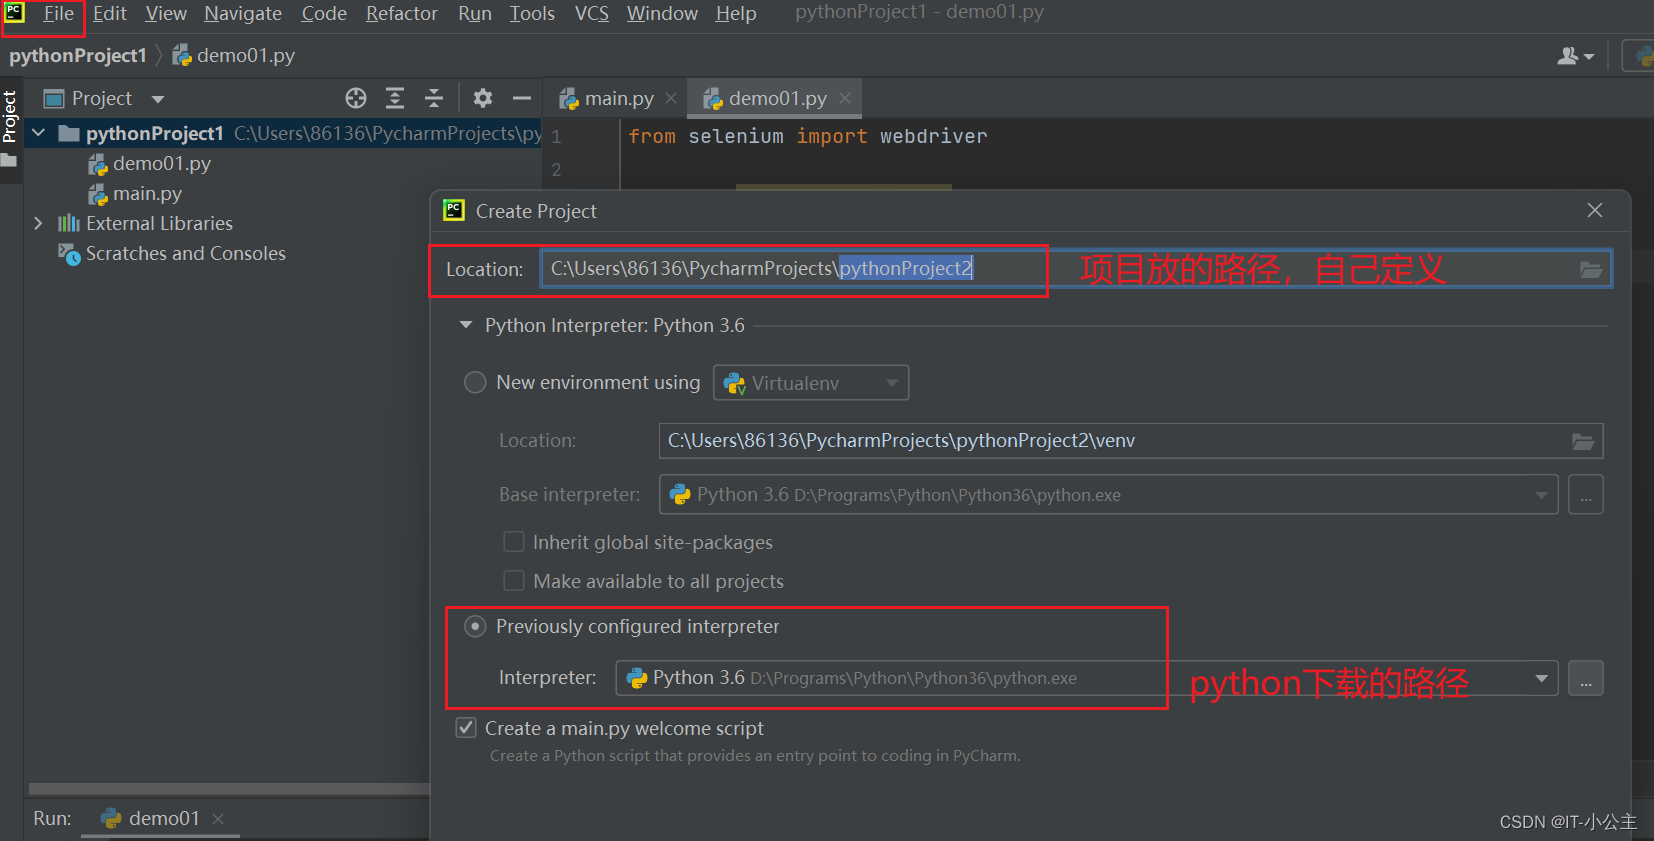Click the Expand All icon in Project panel

tap(395, 98)
